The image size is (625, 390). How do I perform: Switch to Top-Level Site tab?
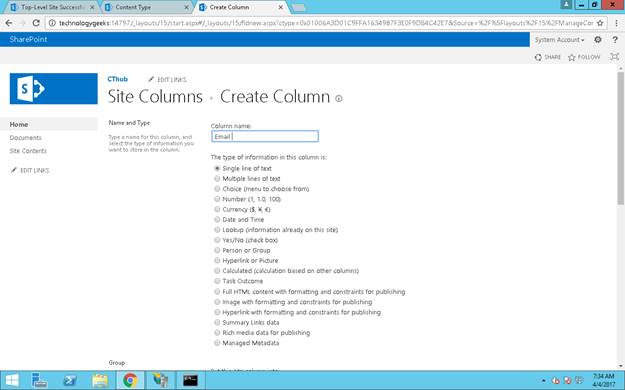coord(52,7)
